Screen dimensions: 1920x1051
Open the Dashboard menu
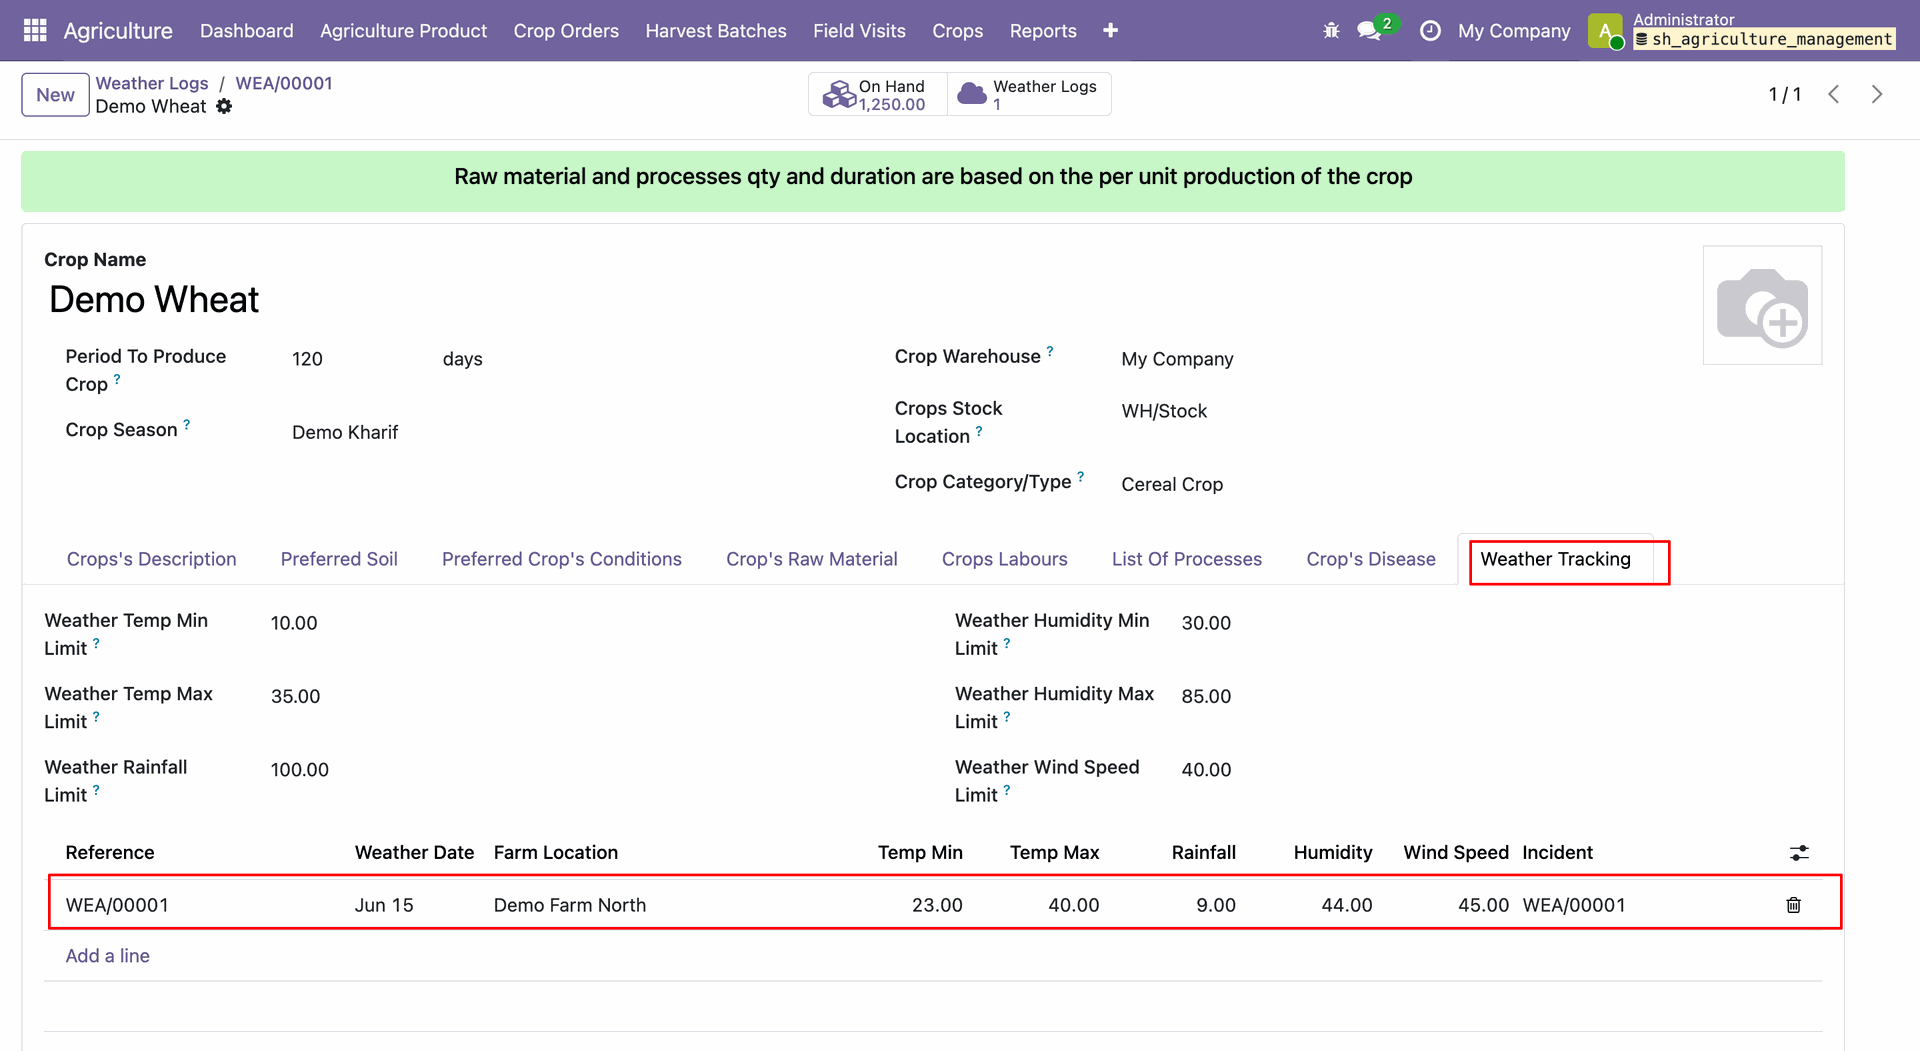point(247,31)
